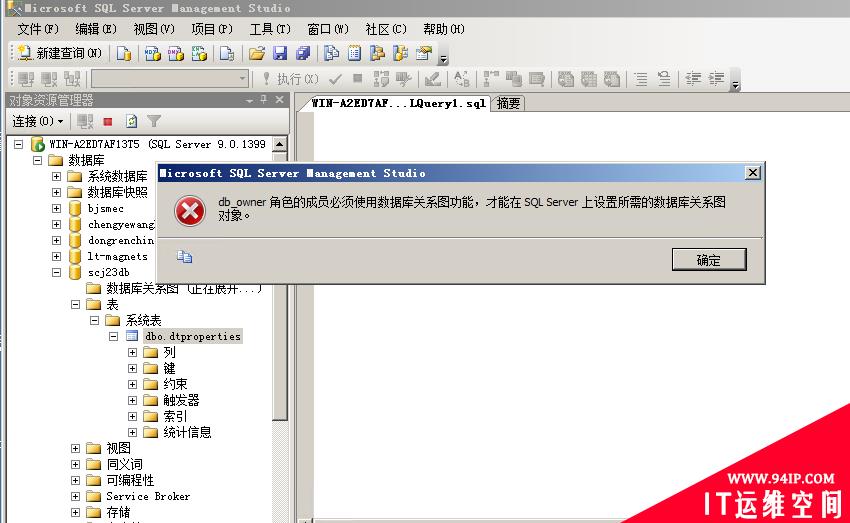Click the Decrease Indent icon
850x523 pixels.
693,79
